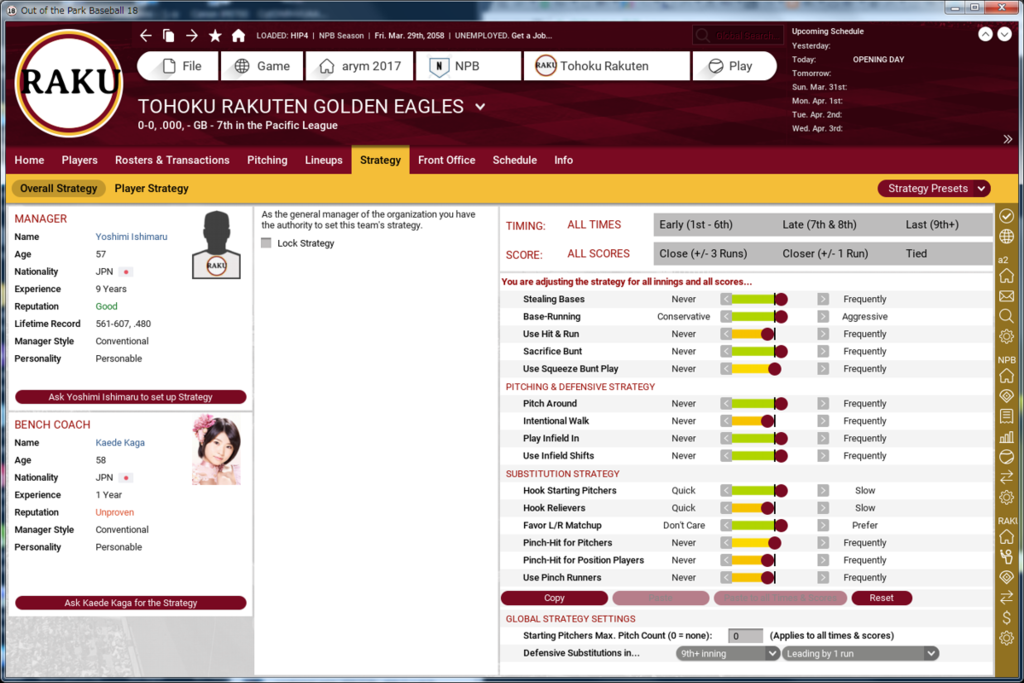Image resolution: width=1024 pixels, height=683 pixels.
Task: Click the dollar sign finances icon
Action: [1006, 617]
